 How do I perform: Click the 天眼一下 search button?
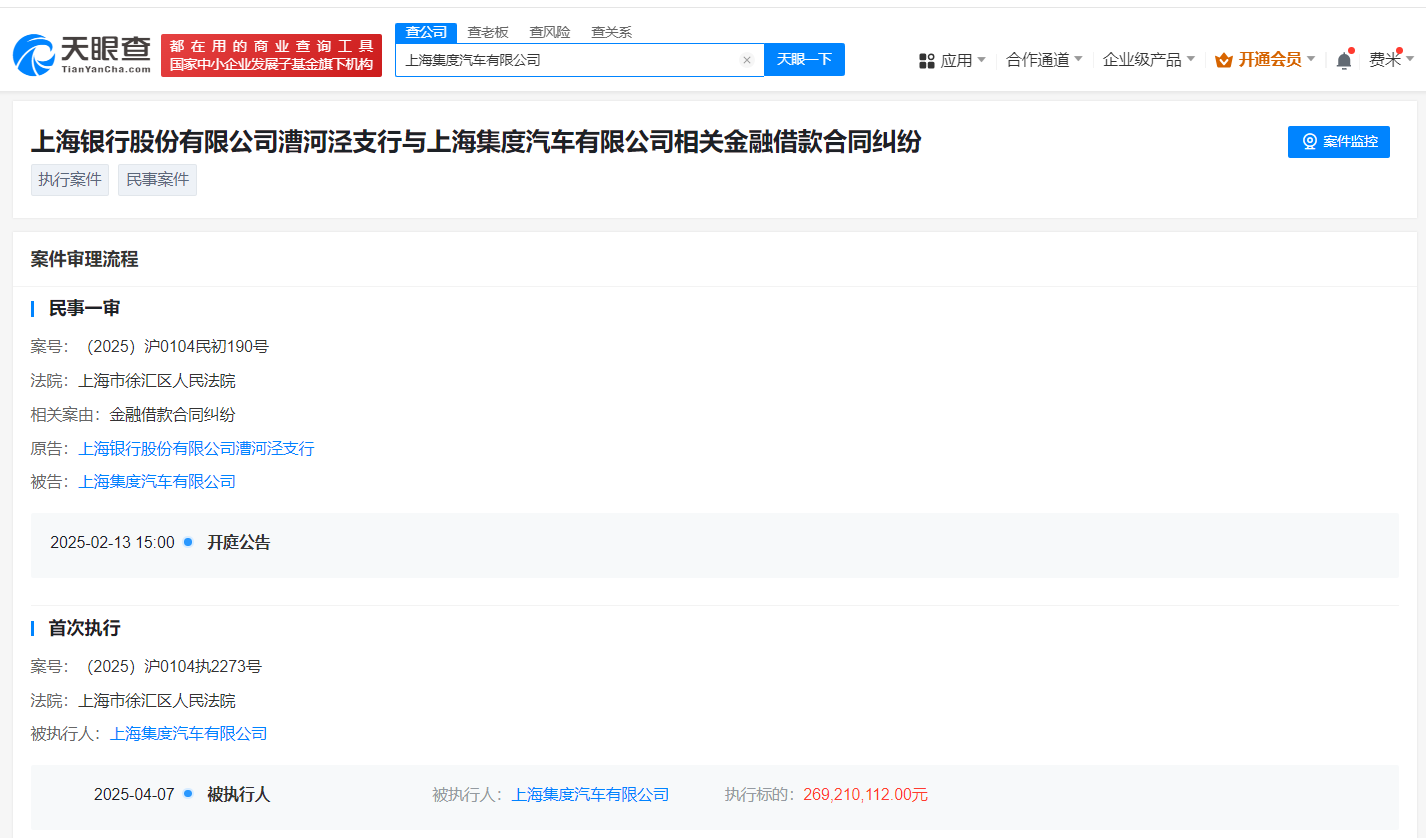804,59
